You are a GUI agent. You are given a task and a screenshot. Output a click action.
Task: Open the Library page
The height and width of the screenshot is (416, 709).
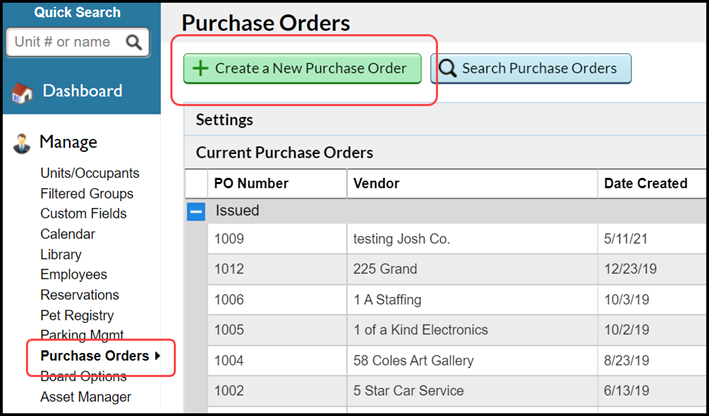[61, 255]
